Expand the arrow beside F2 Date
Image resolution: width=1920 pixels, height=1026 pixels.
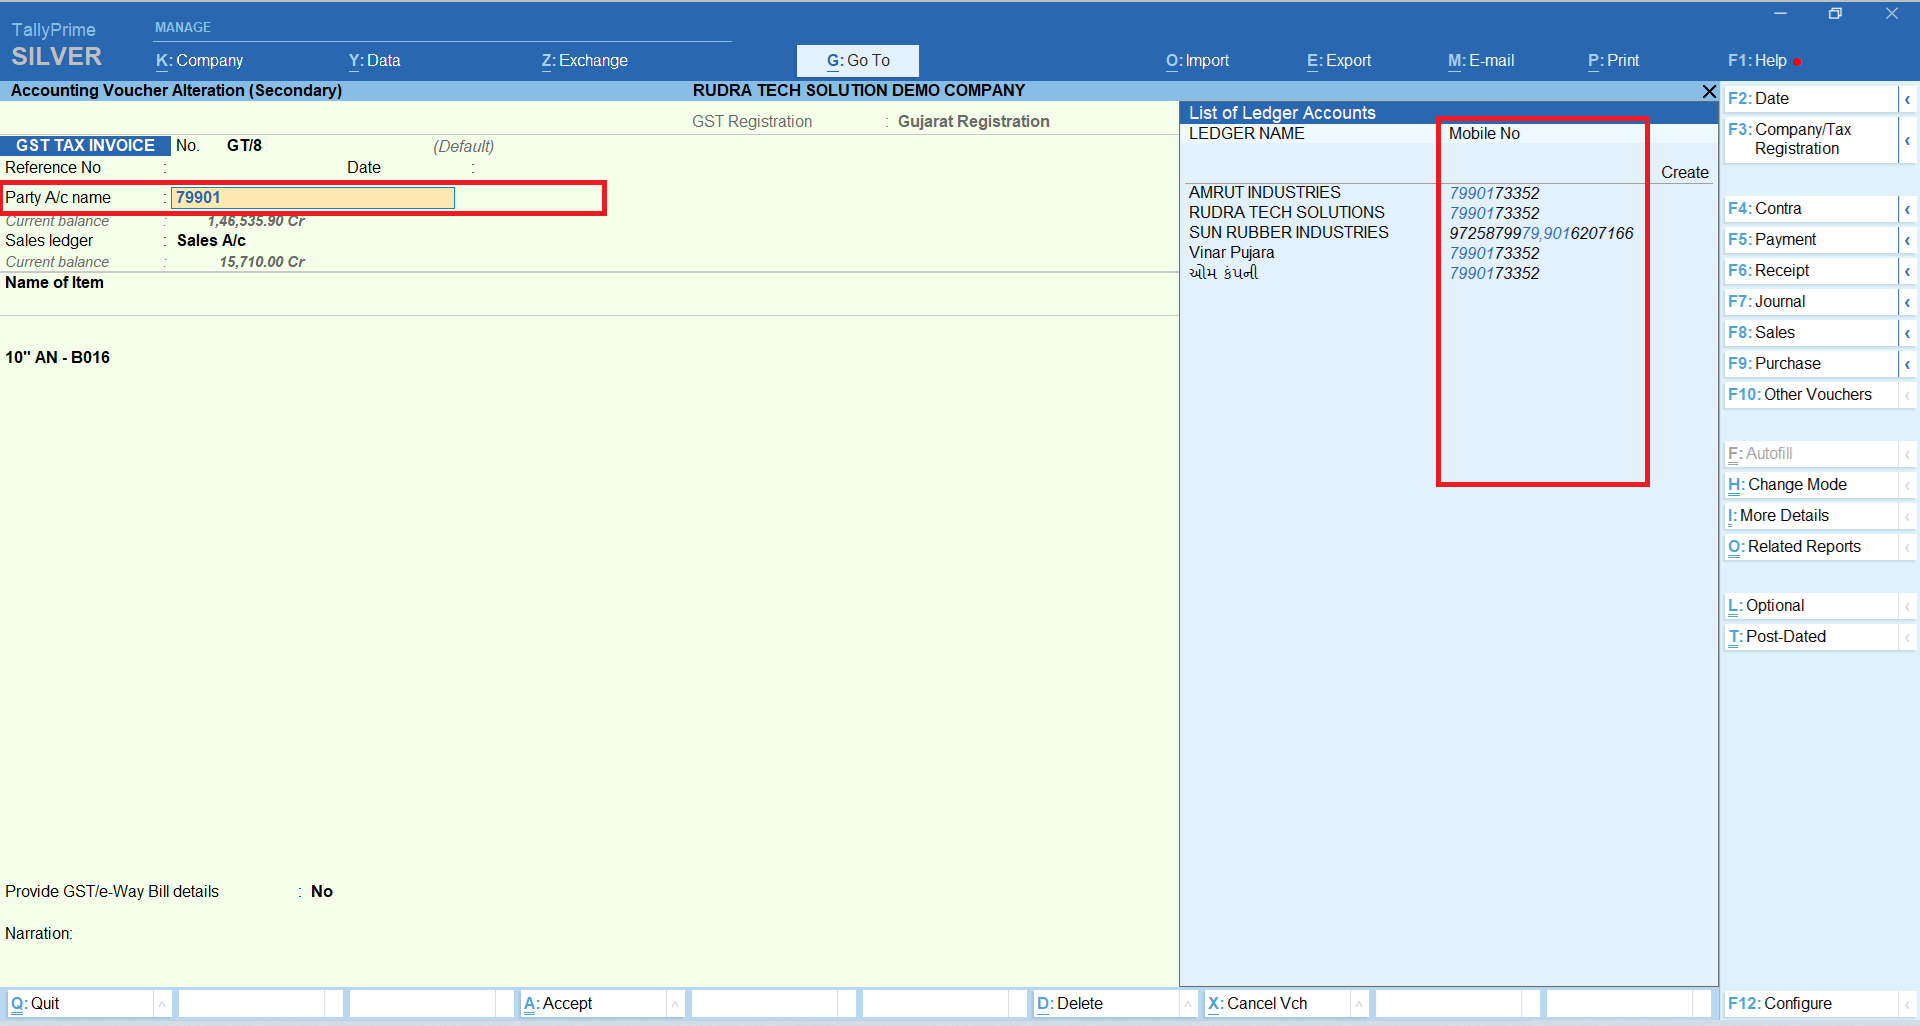click(x=1907, y=99)
